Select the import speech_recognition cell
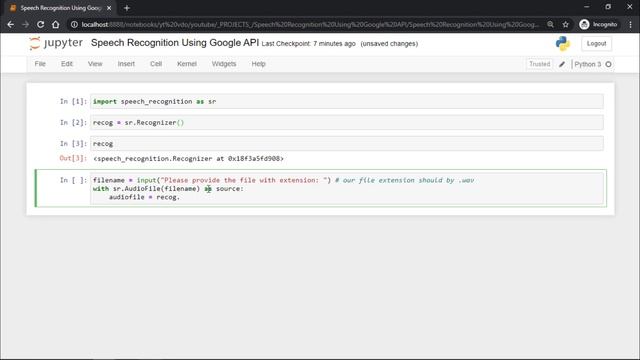640x360 pixels. coord(347,101)
